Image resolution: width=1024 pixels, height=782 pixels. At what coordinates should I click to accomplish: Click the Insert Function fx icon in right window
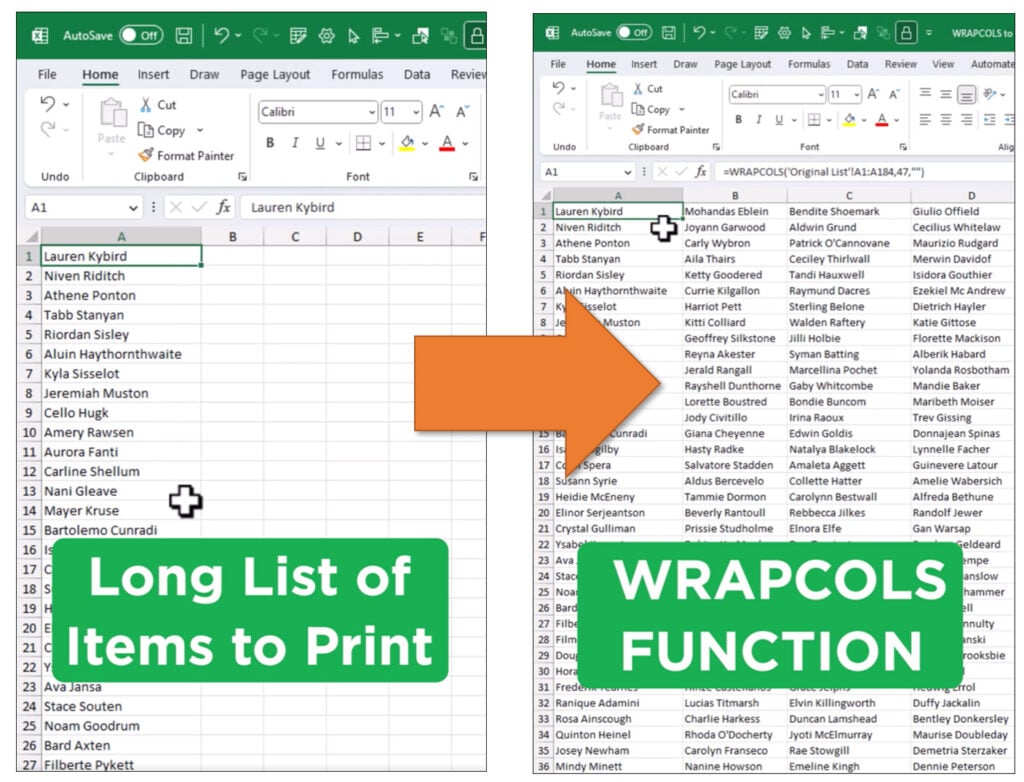(701, 172)
